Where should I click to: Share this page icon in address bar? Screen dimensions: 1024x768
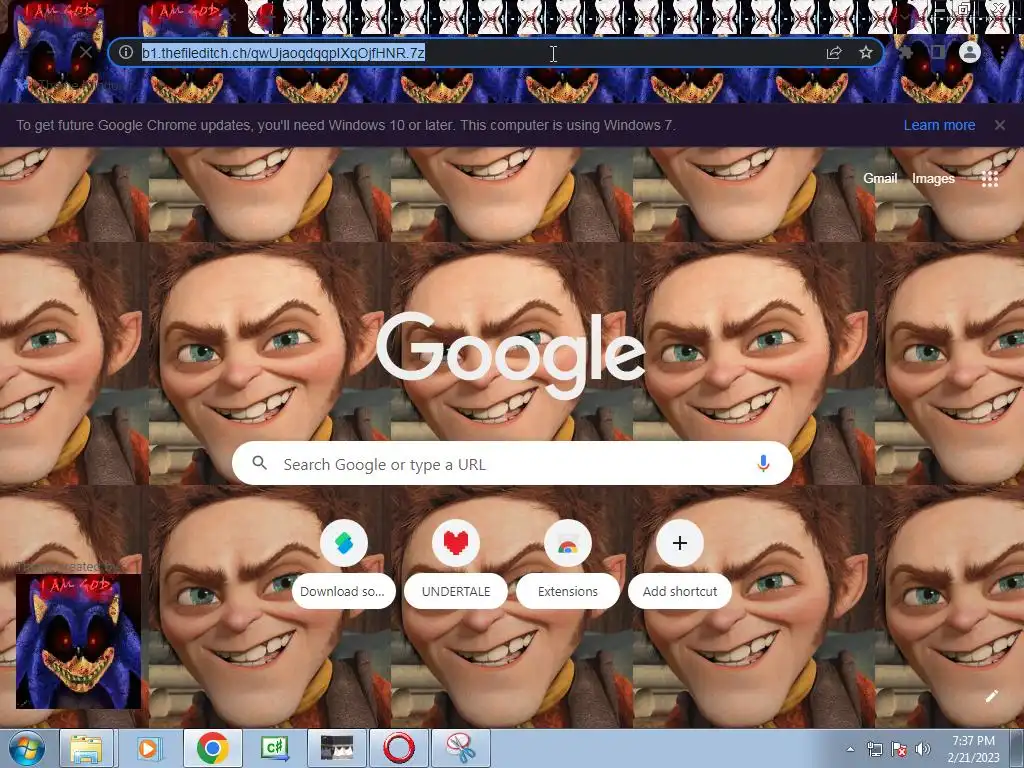point(834,53)
